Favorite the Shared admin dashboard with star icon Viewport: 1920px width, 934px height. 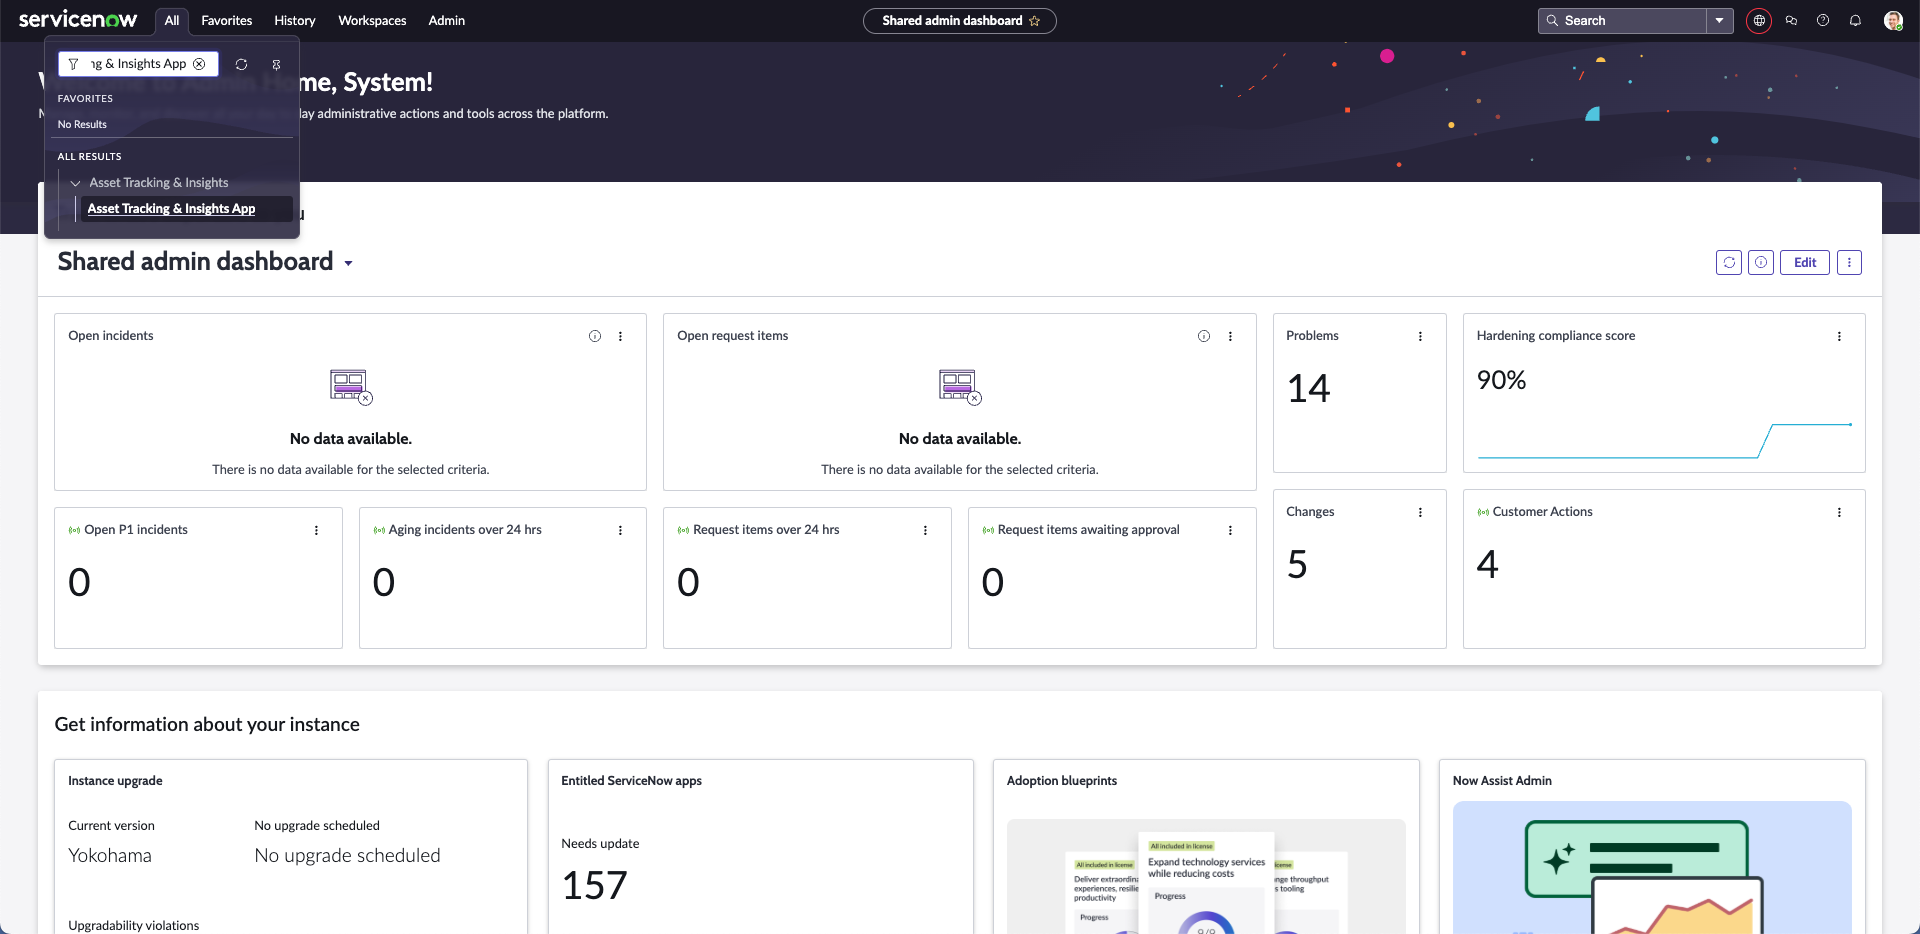click(1035, 21)
